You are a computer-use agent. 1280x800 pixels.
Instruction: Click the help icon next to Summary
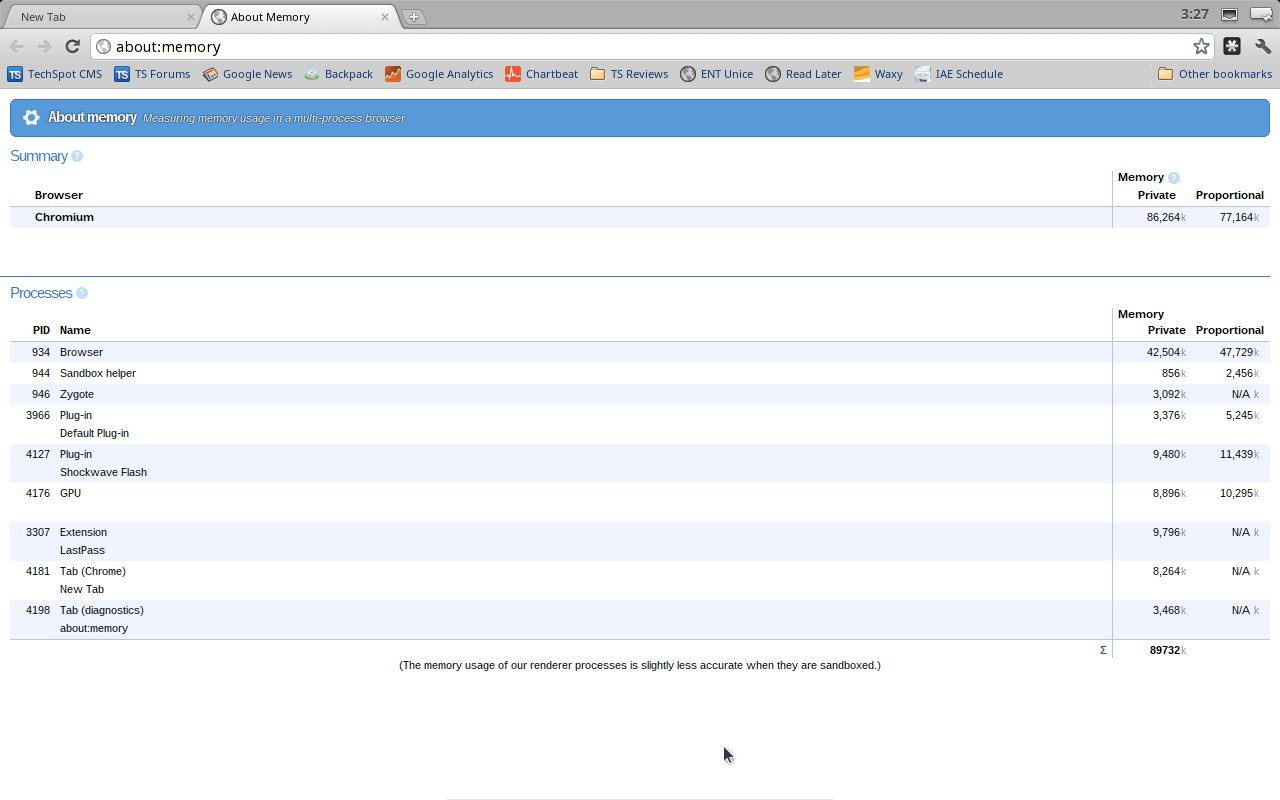point(77,156)
